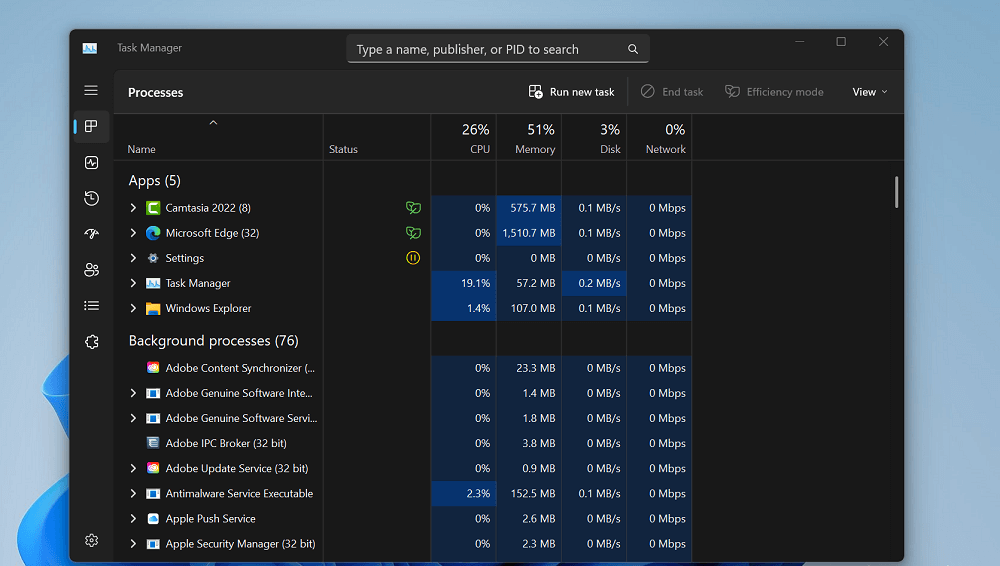Click the process search input field
Viewport: 1000px width, 566px height.
pos(497,49)
